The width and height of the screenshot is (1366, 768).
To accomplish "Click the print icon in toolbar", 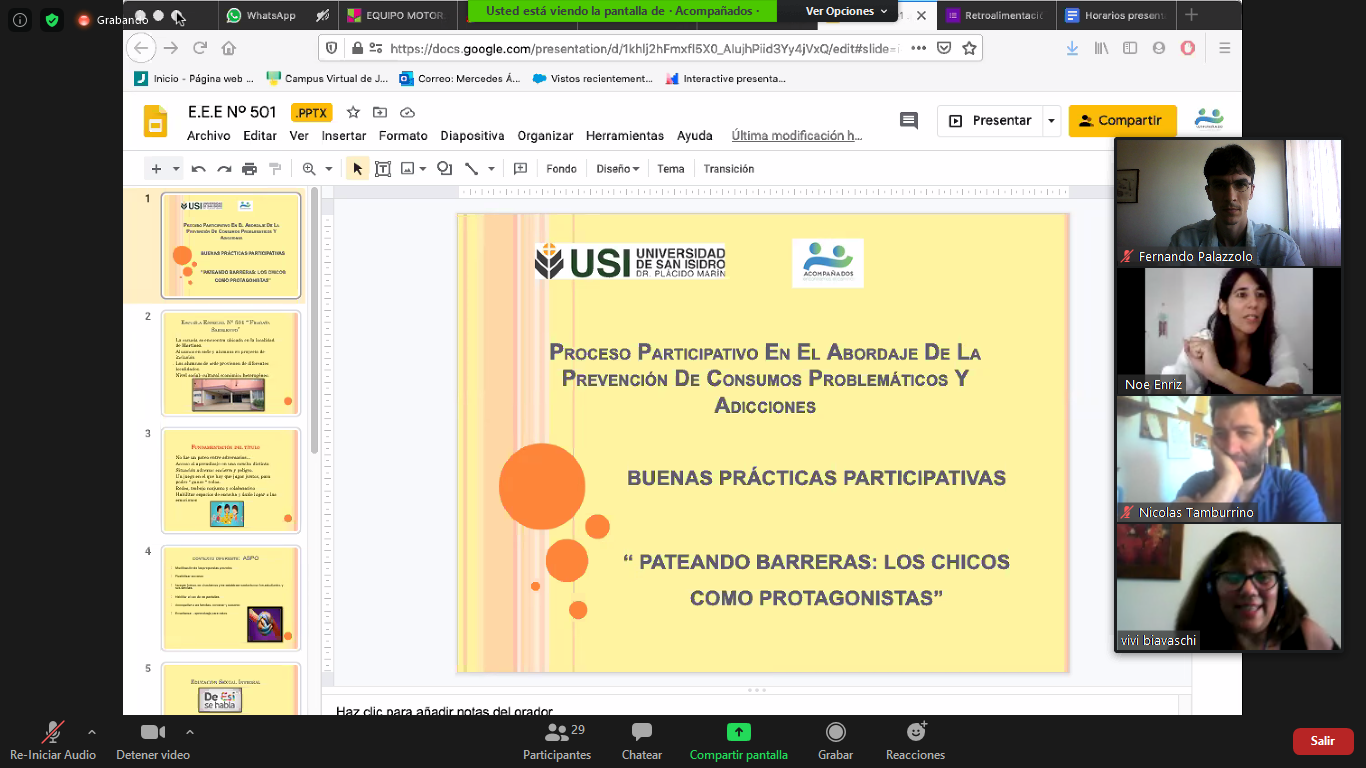I will (249, 169).
